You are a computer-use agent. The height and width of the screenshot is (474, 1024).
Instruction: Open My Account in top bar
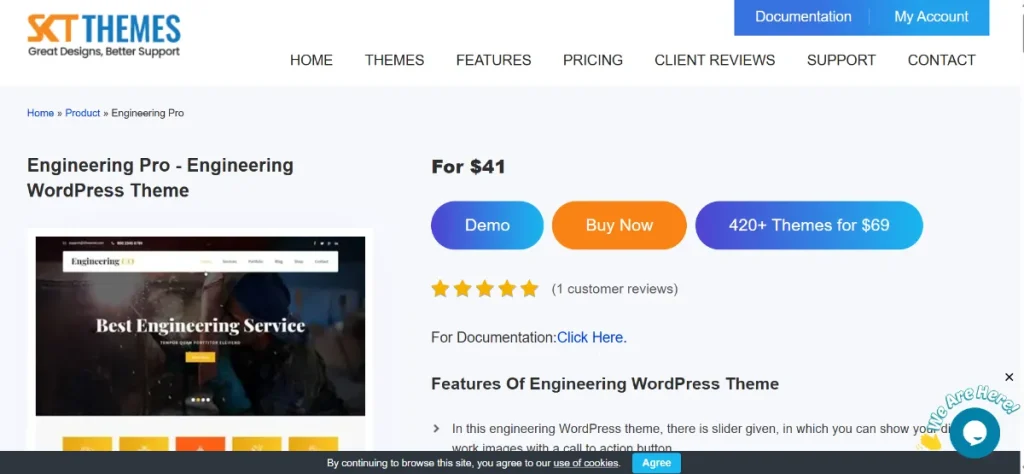click(x=931, y=17)
